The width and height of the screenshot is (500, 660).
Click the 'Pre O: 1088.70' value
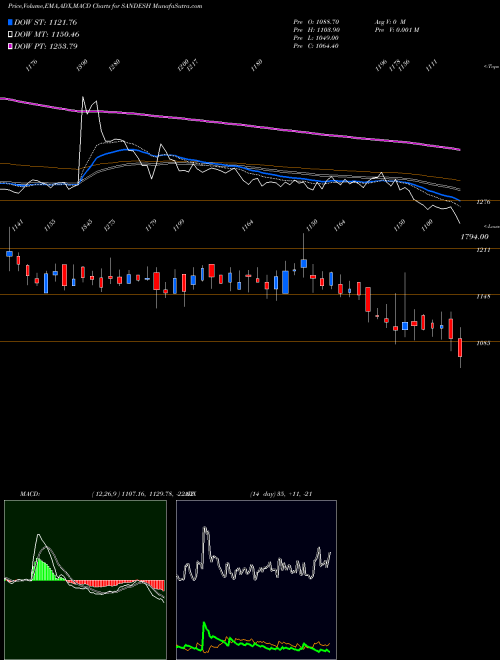(316, 21)
